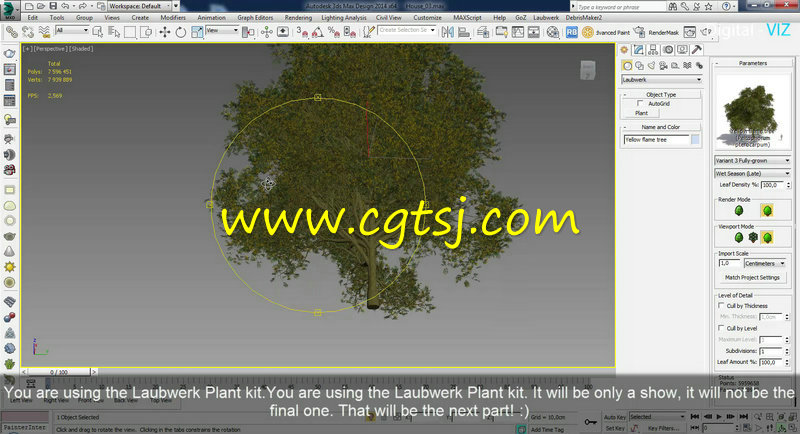
Task: Toggle the Angle Snap icon
Action: tap(317, 32)
